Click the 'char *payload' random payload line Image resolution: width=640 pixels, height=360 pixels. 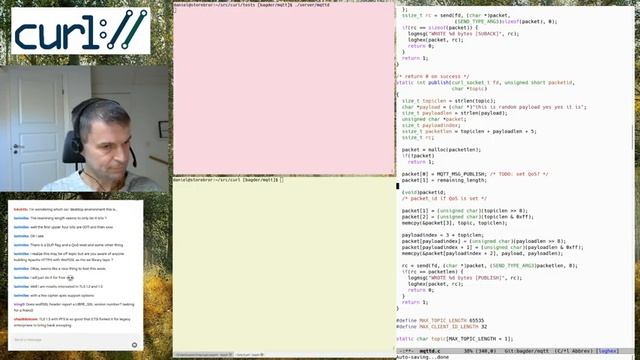494,107
